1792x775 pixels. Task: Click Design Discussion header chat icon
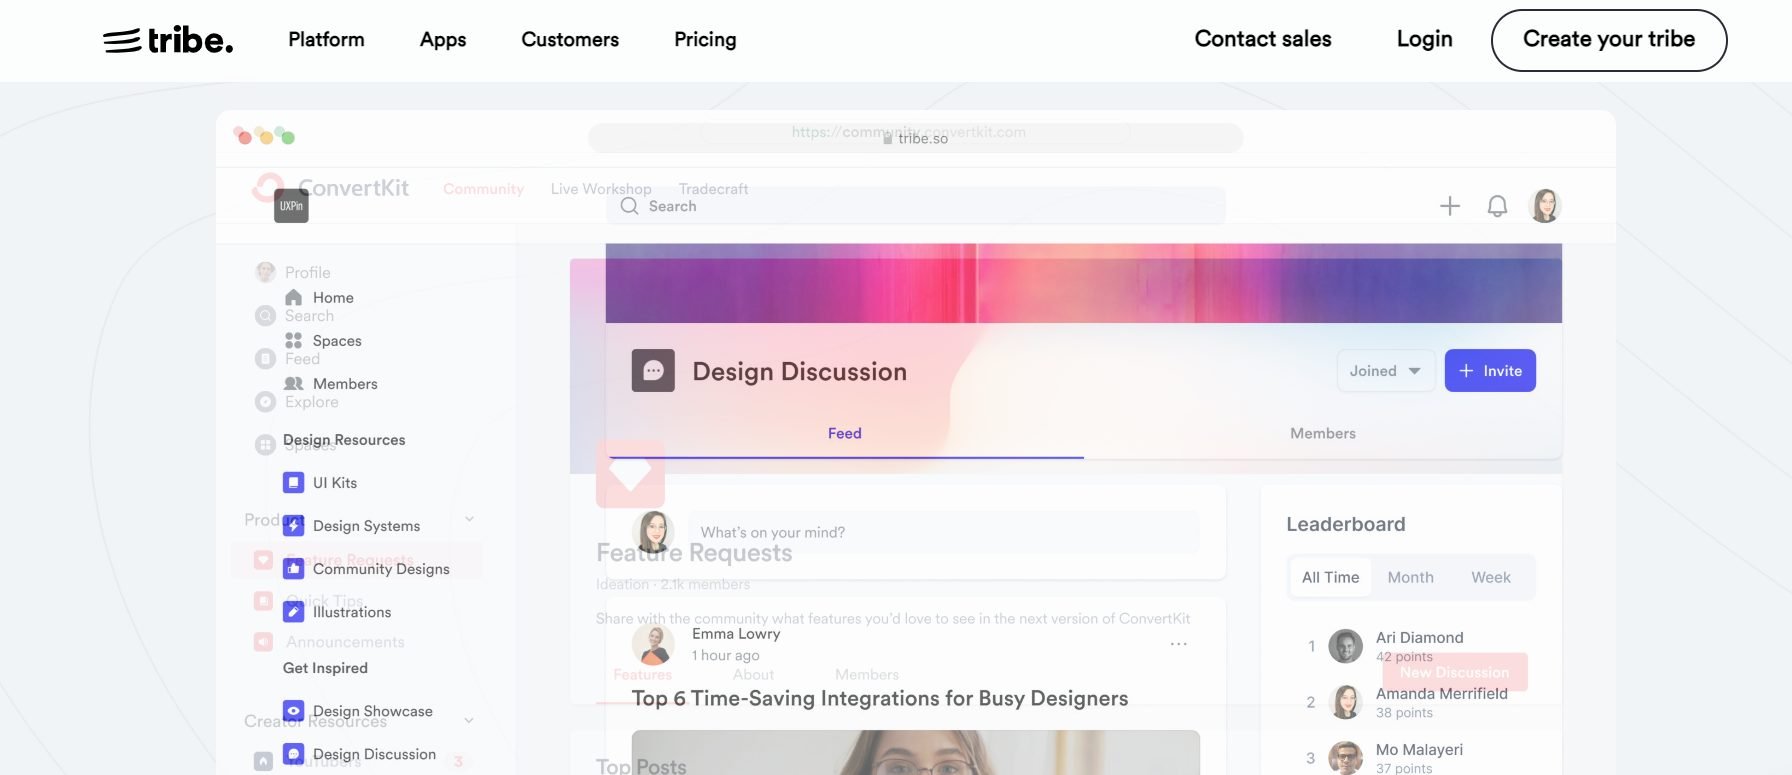click(653, 371)
